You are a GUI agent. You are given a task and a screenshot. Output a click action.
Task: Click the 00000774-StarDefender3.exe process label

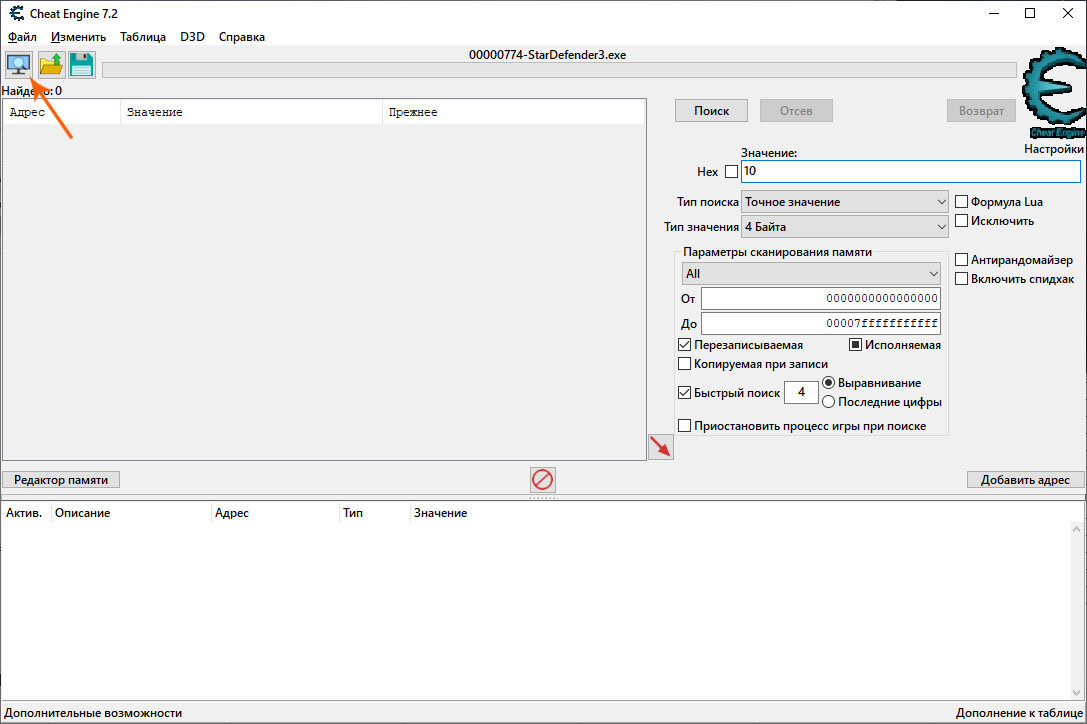548,55
